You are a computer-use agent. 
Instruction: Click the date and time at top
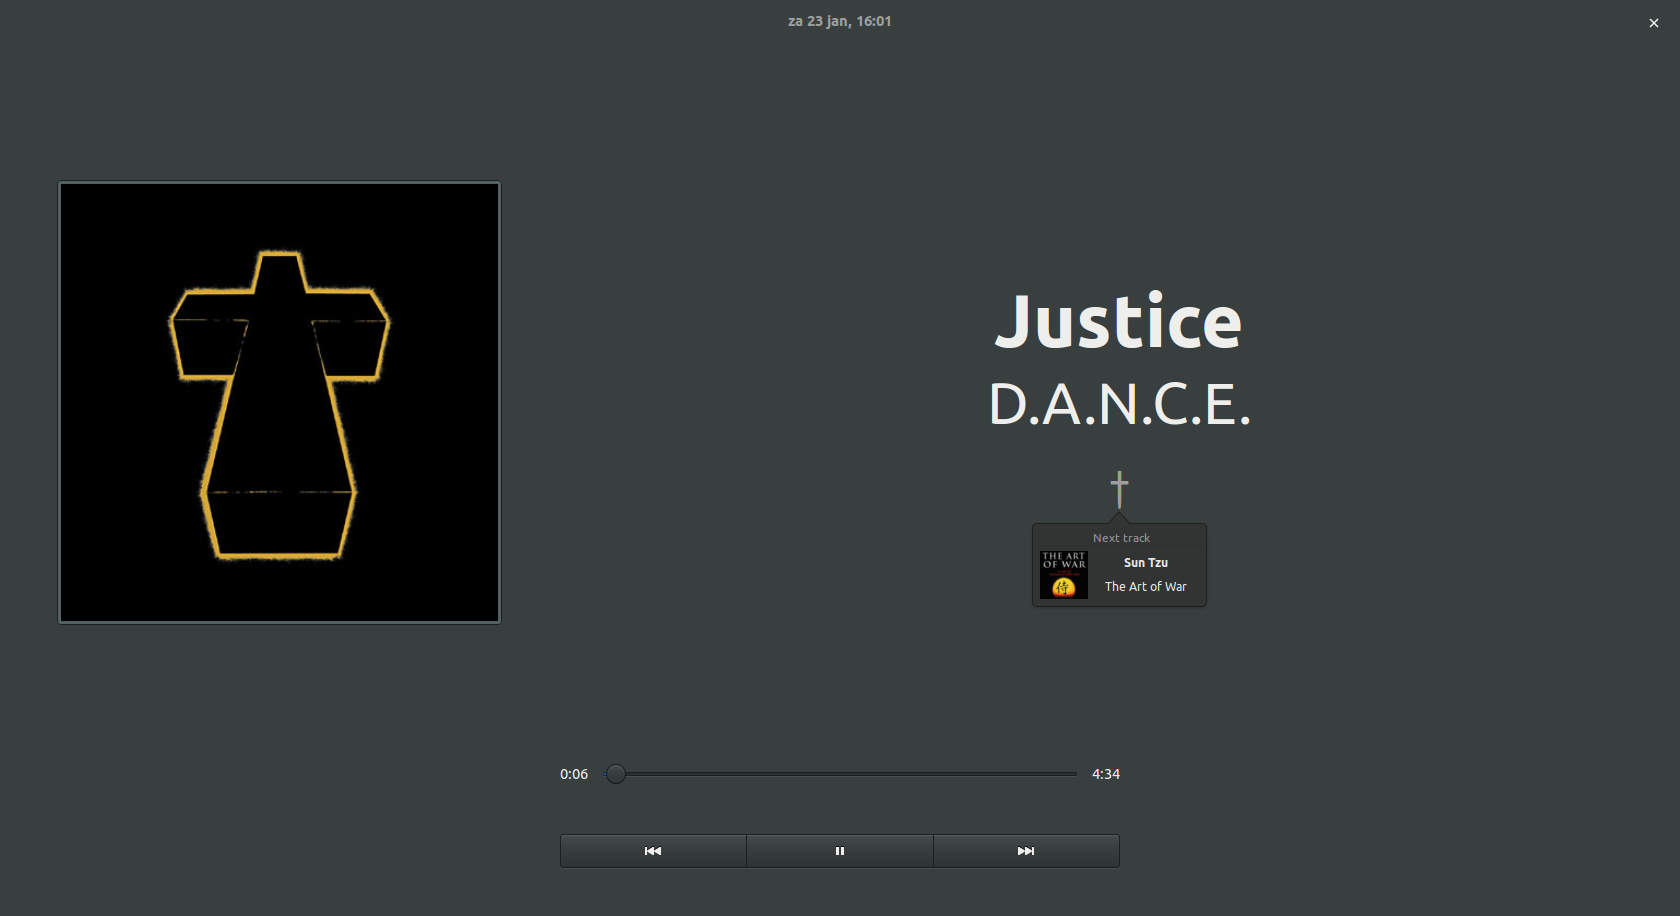pyautogui.click(x=840, y=21)
